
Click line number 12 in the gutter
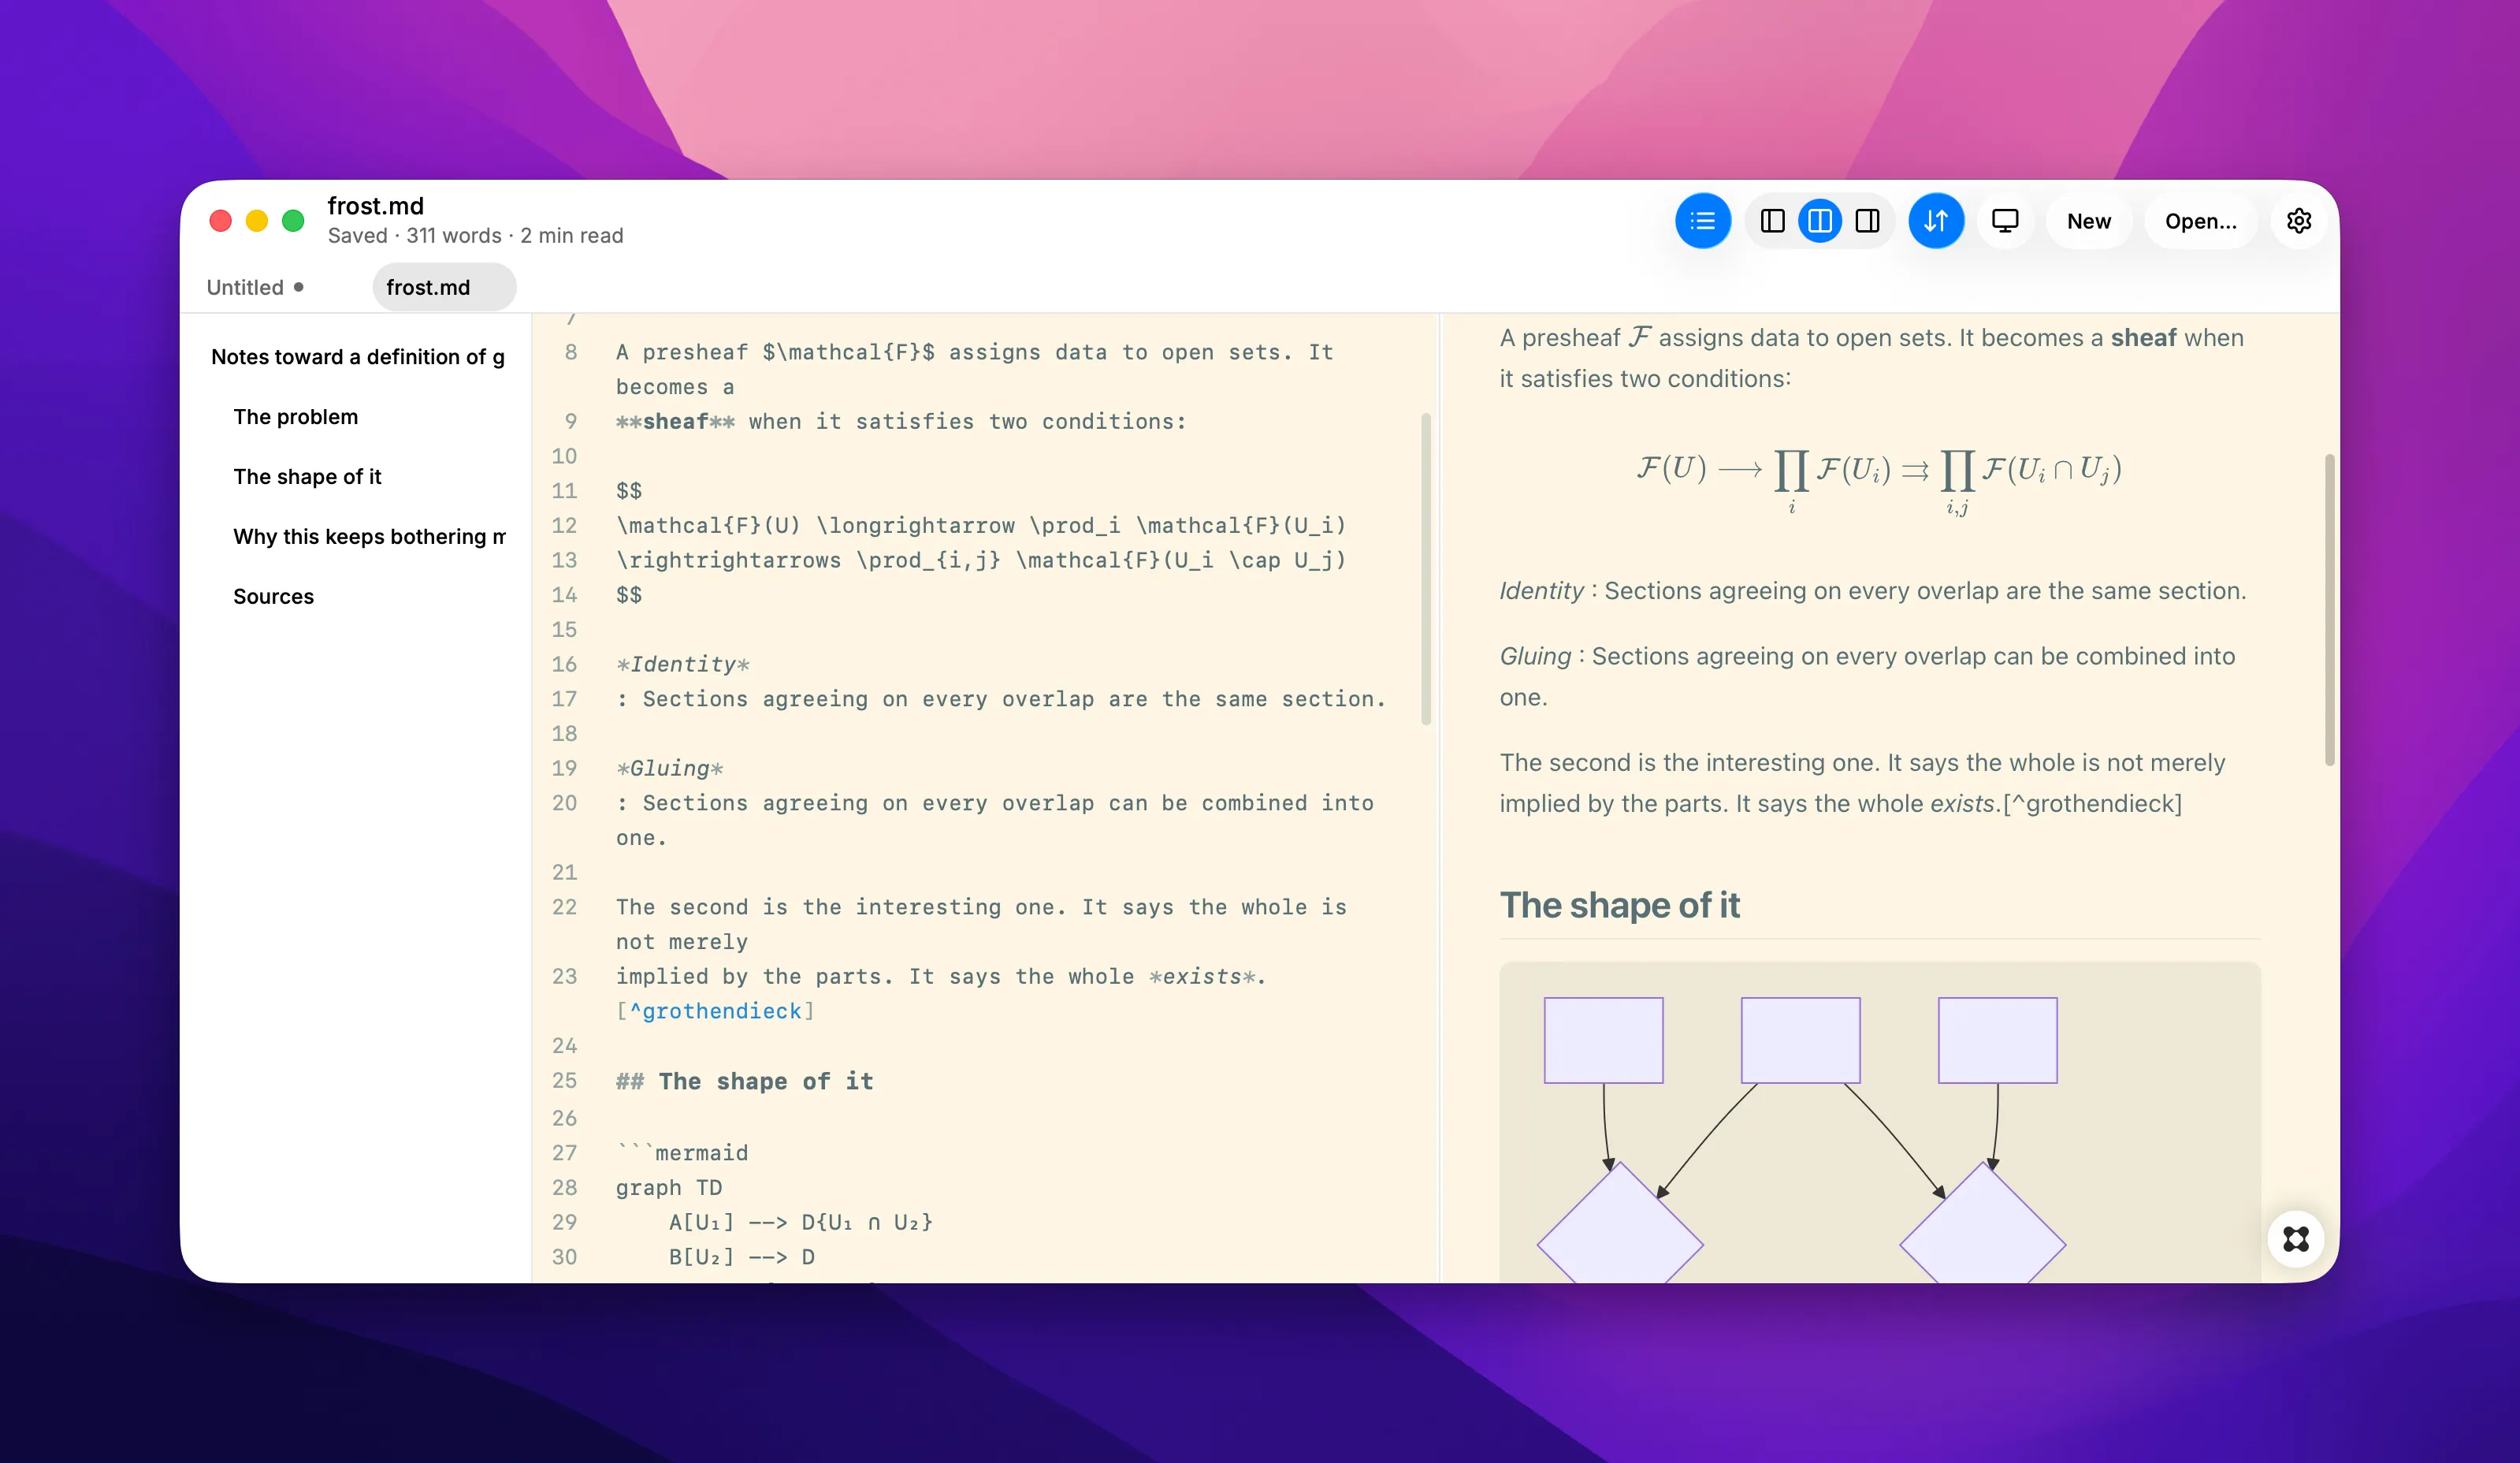click(565, 526)
